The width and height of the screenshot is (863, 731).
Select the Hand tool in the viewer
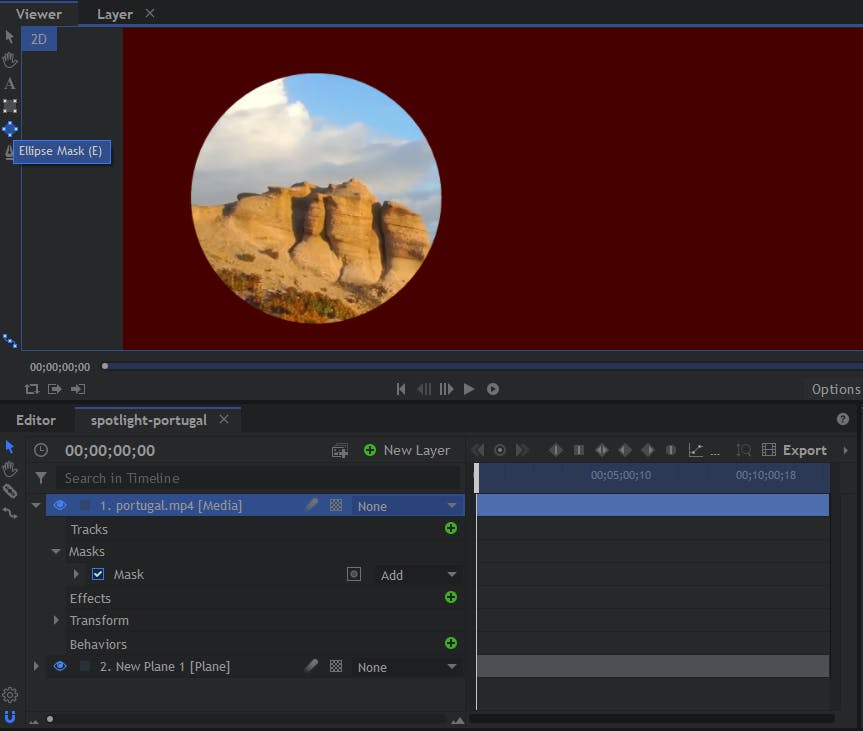(x=10, y=60)
